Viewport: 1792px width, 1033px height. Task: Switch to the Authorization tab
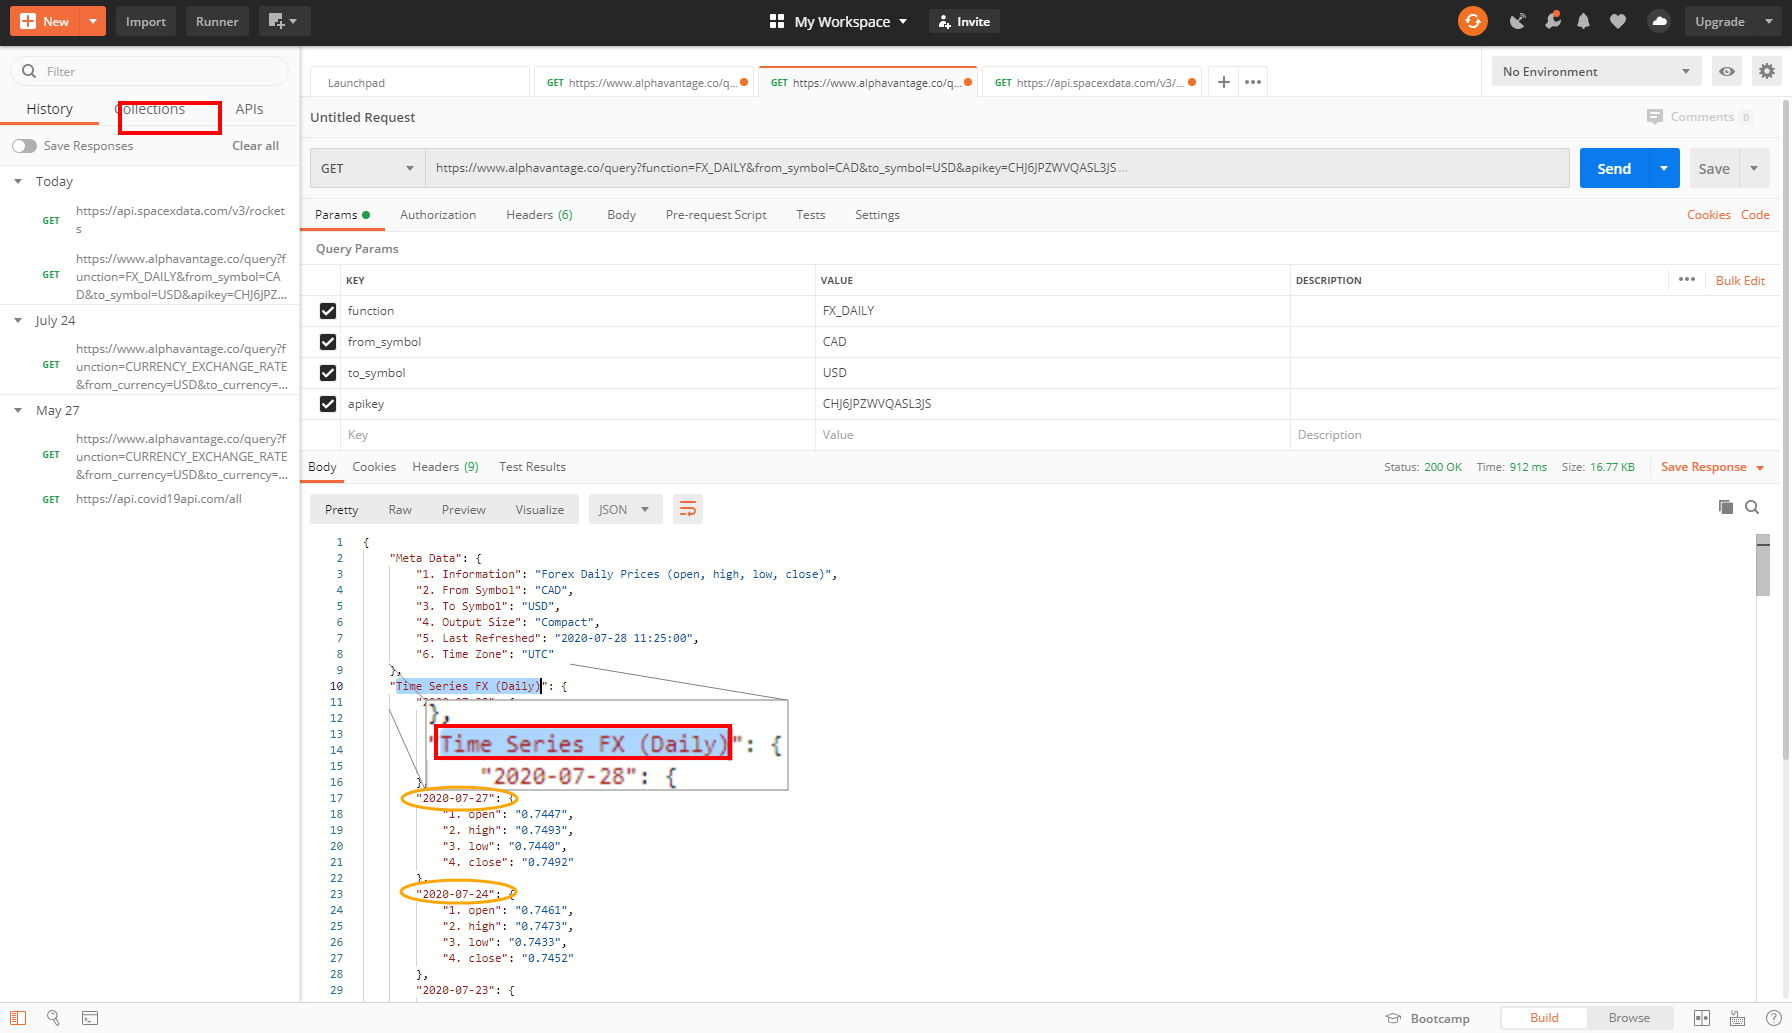(x=437, y=215)
